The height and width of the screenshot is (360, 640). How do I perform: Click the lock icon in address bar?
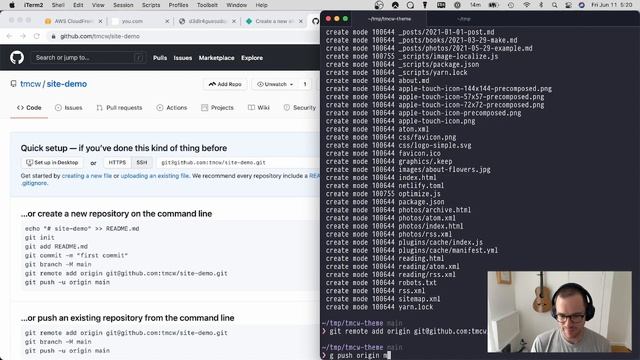click(53, 36)
